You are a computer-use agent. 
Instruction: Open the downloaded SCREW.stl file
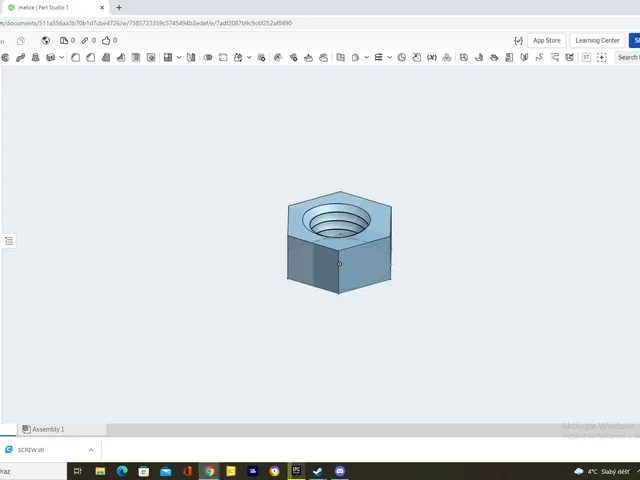(x=31, y=450)
